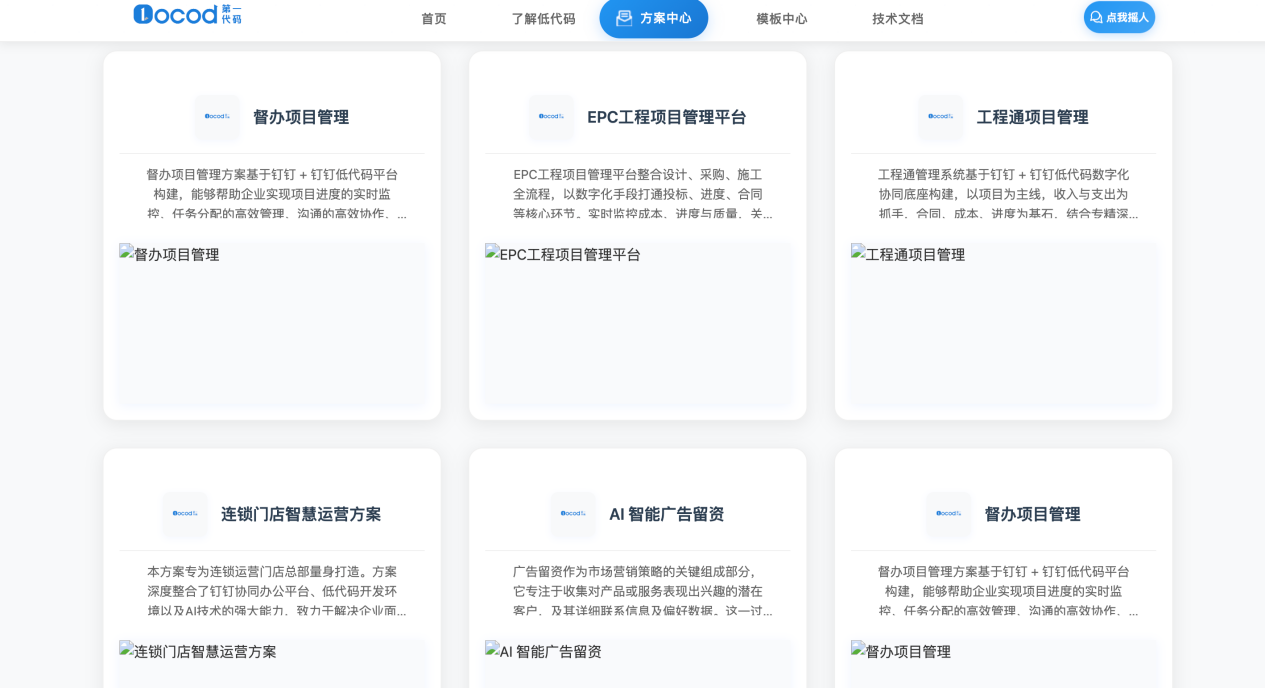Open the 了解低代码 navigation item

543,18
